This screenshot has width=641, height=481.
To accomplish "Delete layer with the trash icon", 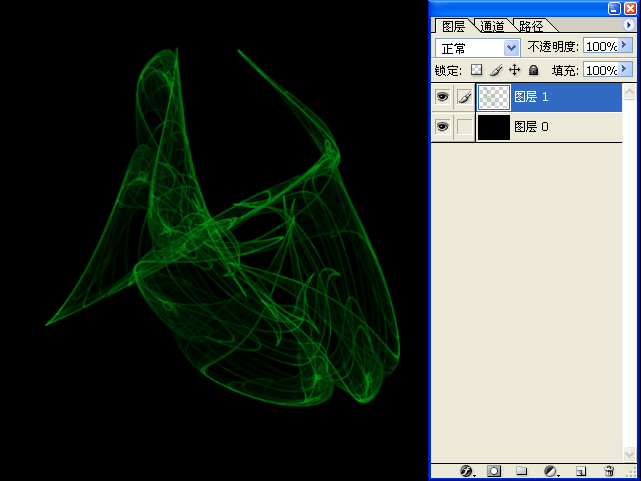I will 609,471.
